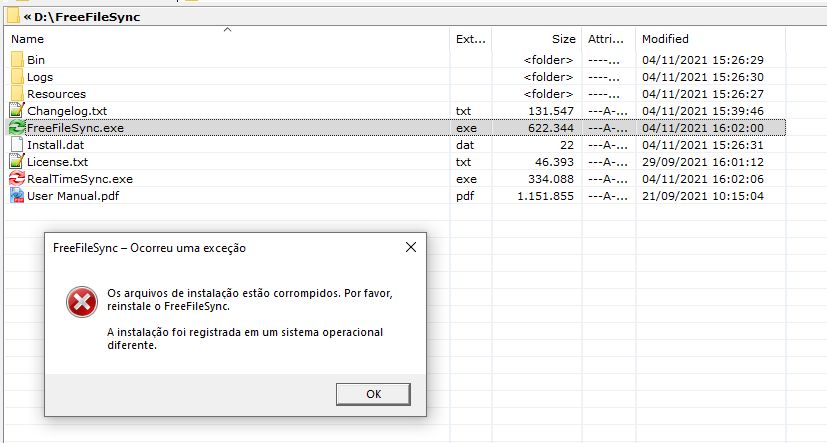Image resolution: width=827 pixels, height=443 pixels.
Task: Click <folder> size cell of Logs row
Action: [x=549, y=77]
